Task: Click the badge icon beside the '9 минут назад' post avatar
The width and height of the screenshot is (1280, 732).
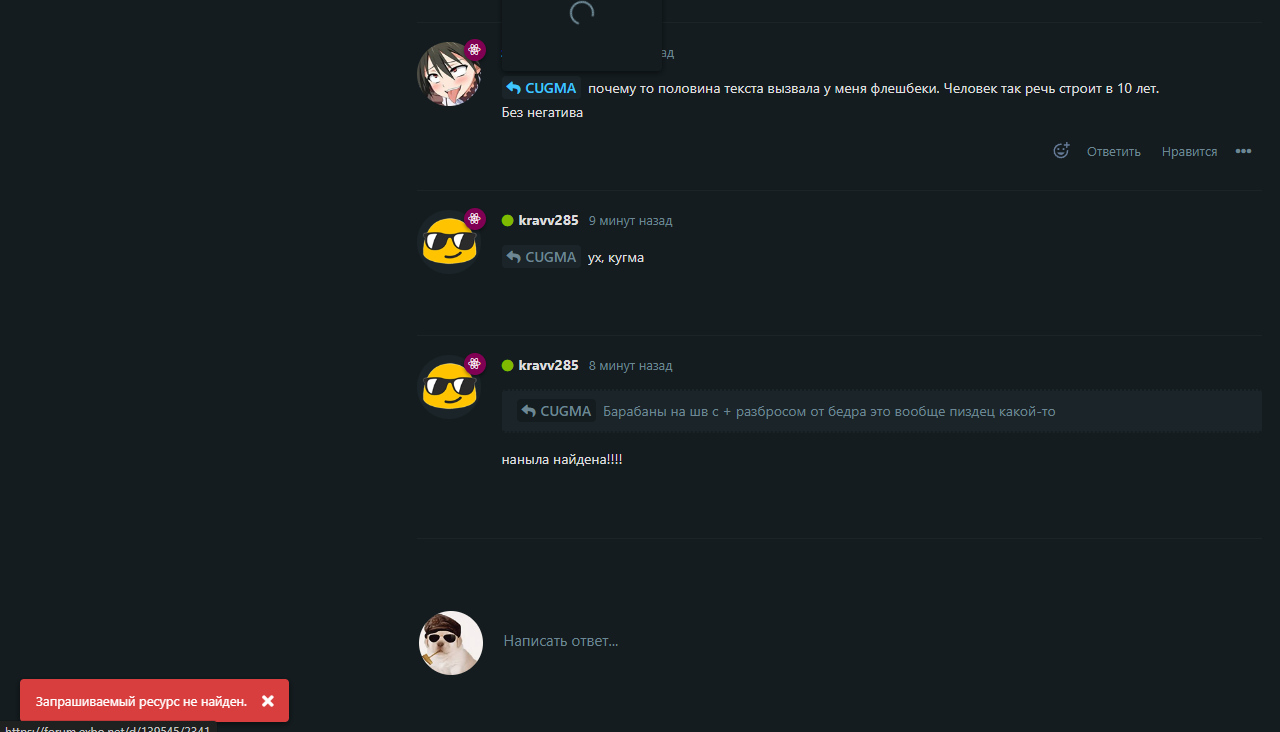Action: tap(475, 218)
